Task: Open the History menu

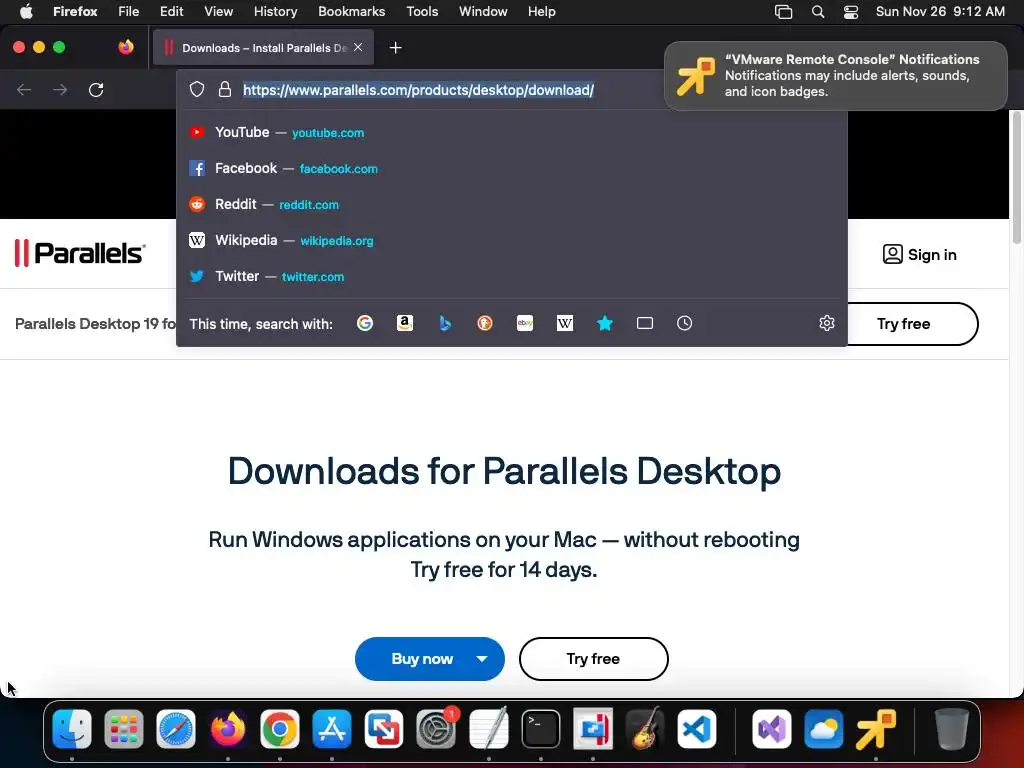Action: (275, 12)
